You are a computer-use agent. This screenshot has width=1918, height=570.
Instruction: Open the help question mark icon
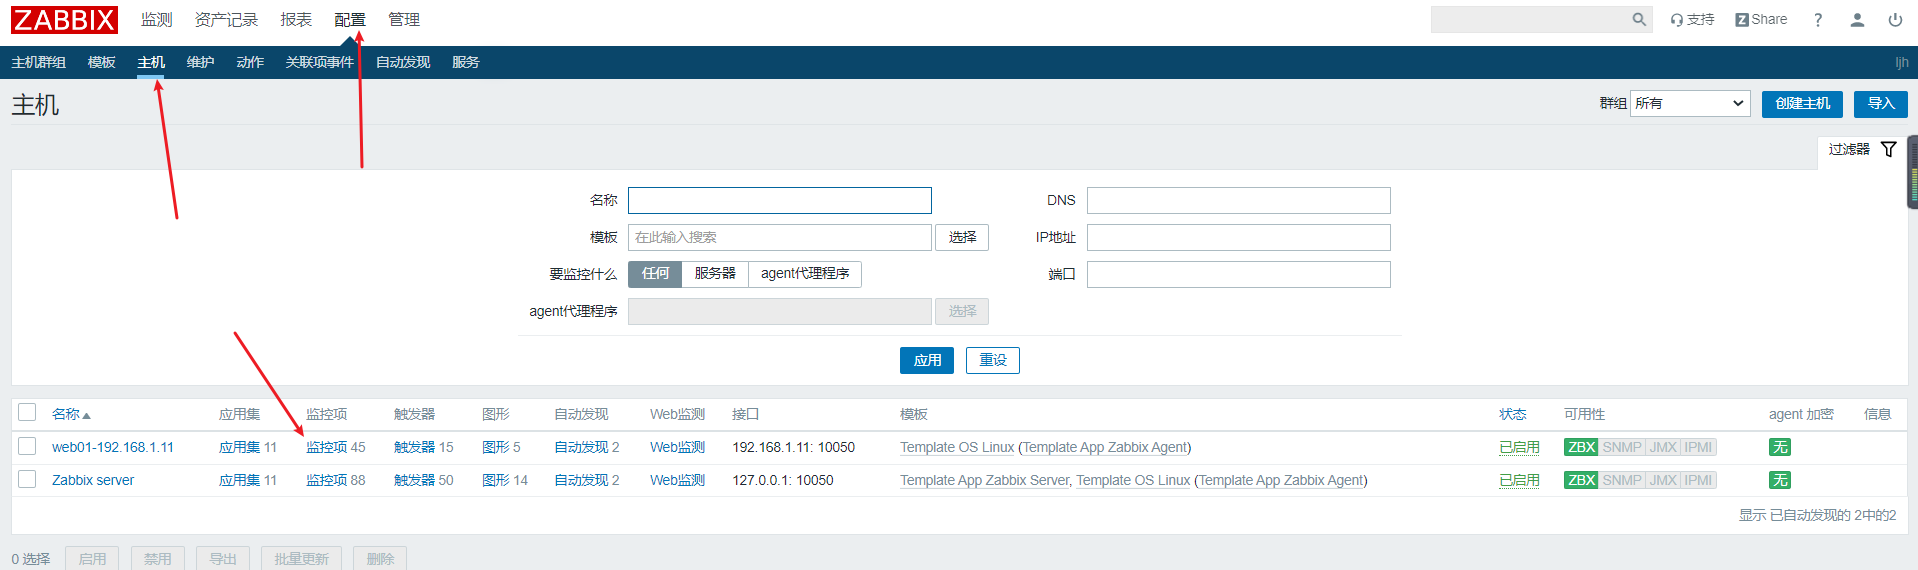point(1818,19)
